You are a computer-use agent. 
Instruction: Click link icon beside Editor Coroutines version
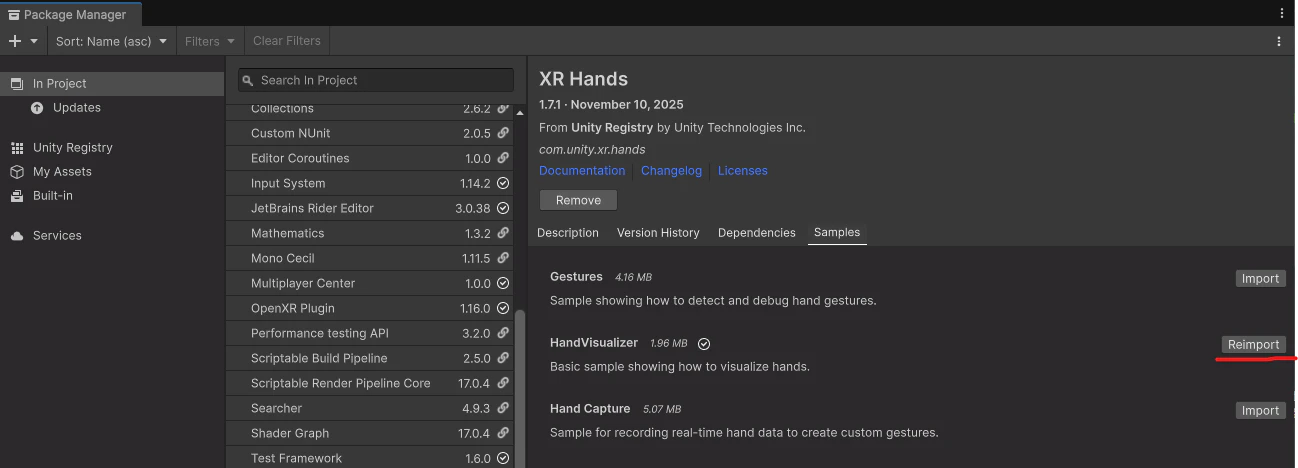point(503,158)
